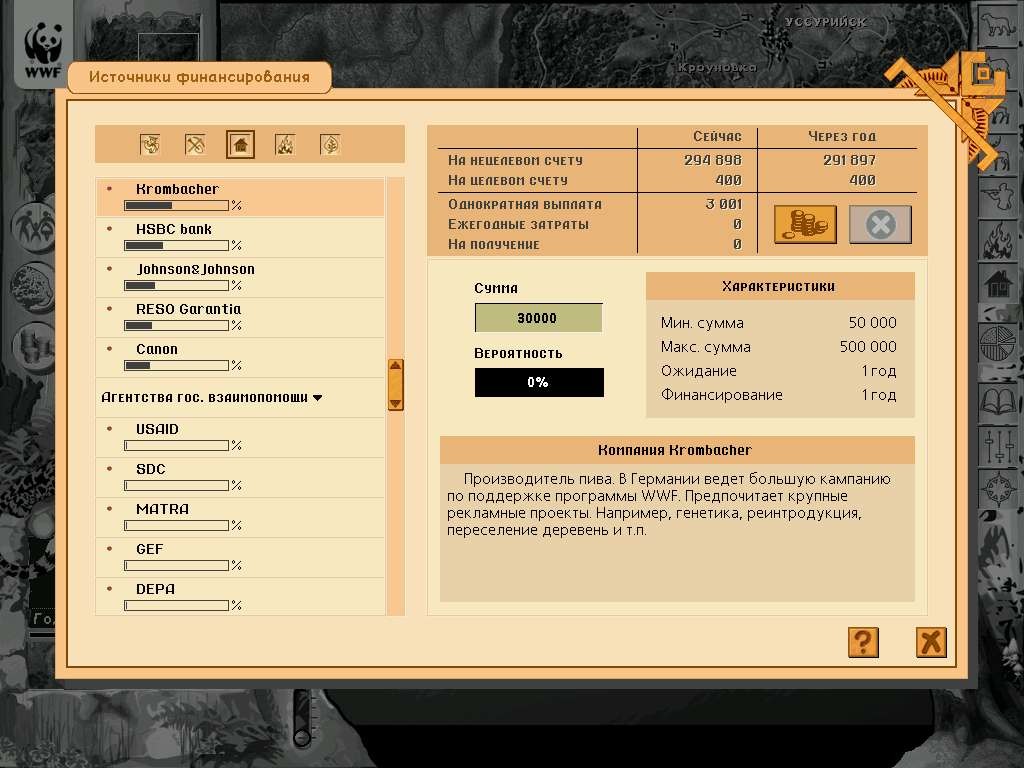Image resolution: width=1024 pixels, height=768 pixels.
Task: Click the Ежегодные затраты label
Action: click(x=519, y=224)
